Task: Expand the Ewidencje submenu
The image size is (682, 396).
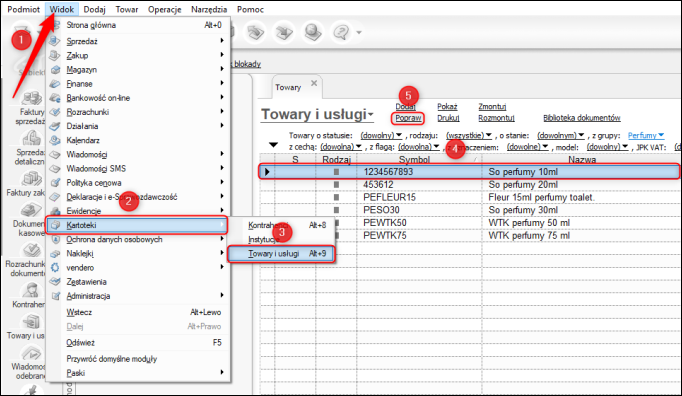Action: [138, 211]
